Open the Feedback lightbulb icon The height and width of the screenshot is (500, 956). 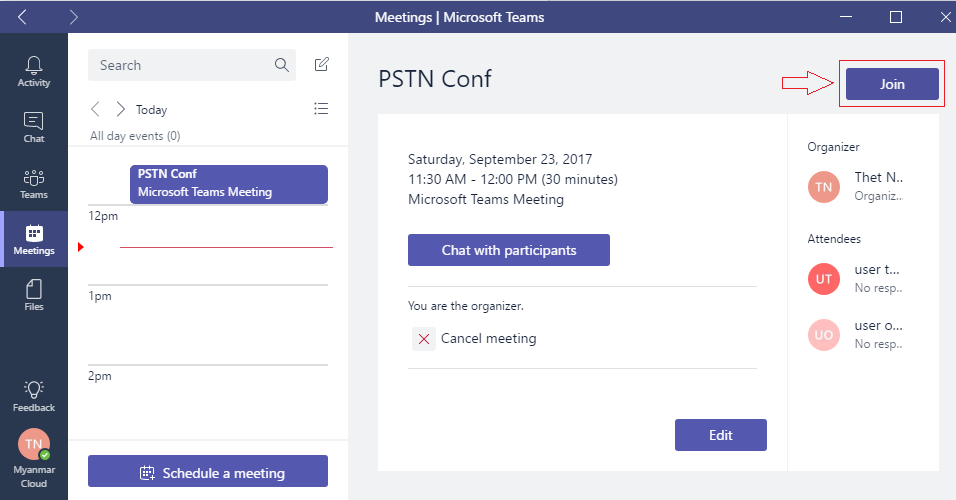click(34, 390)
